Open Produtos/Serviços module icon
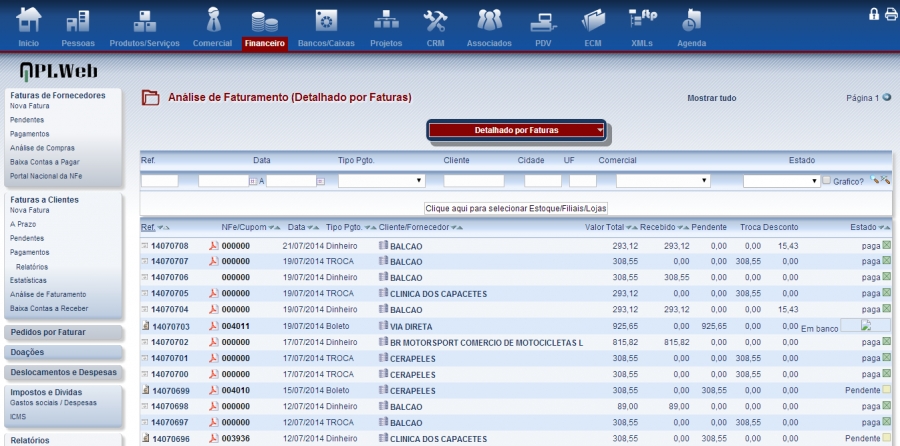Image resolution: width=900 pixels, height=446 pixels. [x=145, y=21]
